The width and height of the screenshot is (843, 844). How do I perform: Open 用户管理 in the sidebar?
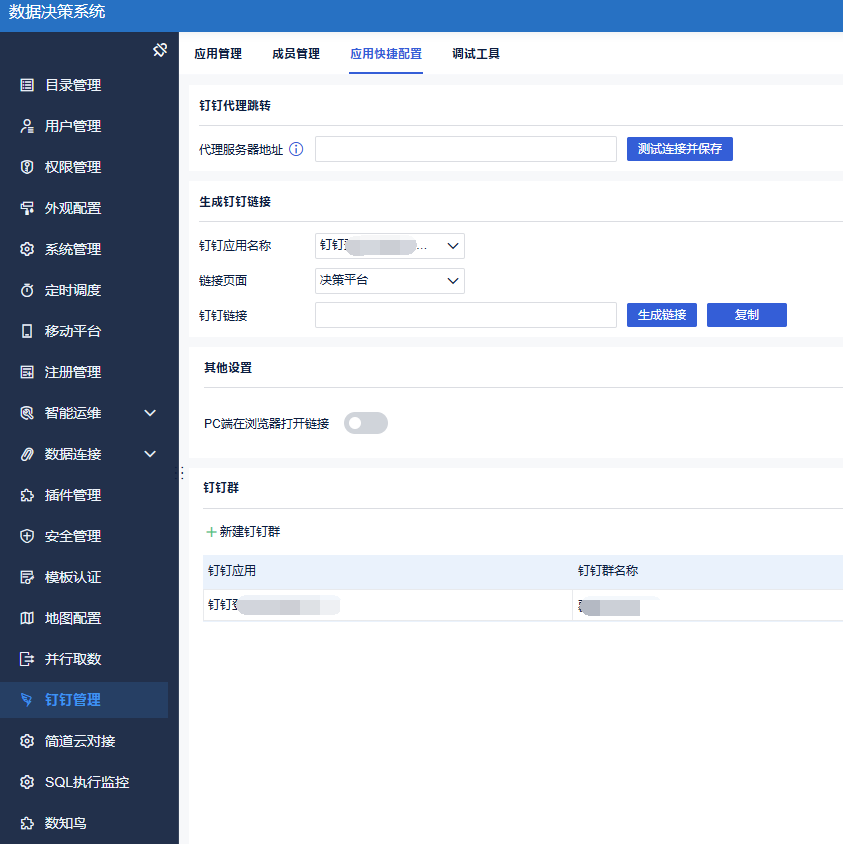point(73,126)
